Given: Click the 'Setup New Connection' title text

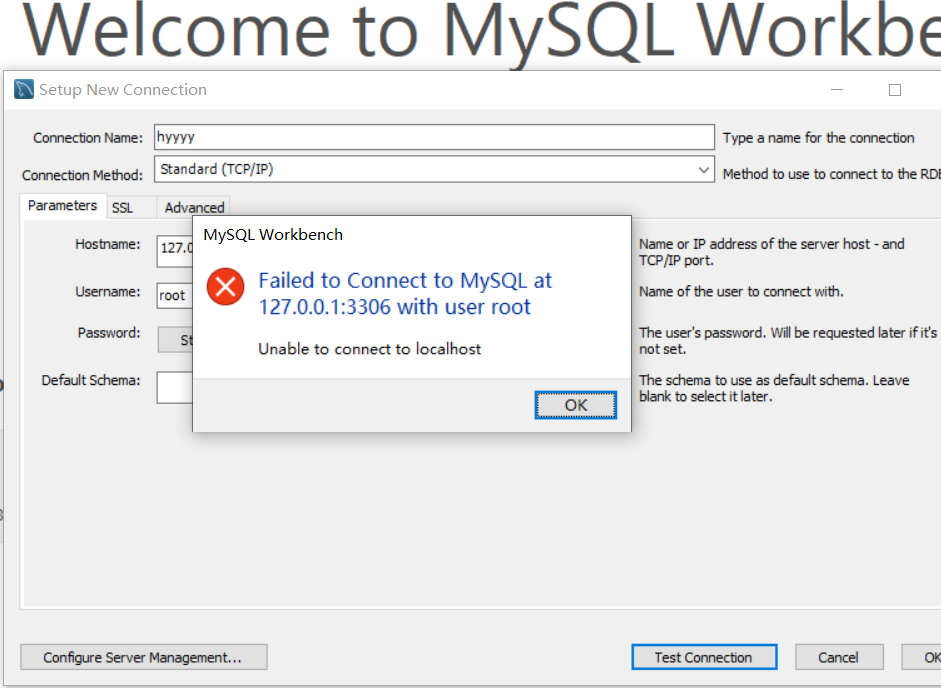Looking at the screenshot, I should [x=123, y=89].
